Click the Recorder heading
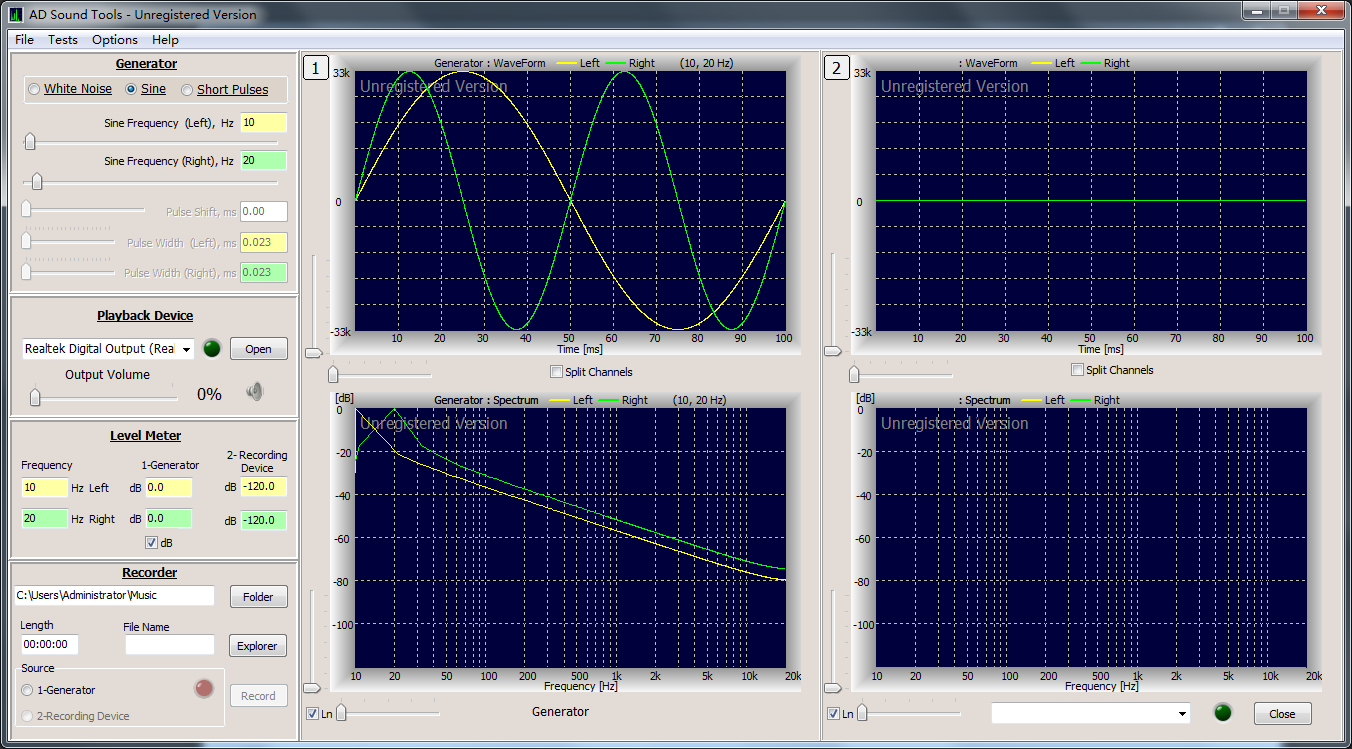 tap(149, 573)
